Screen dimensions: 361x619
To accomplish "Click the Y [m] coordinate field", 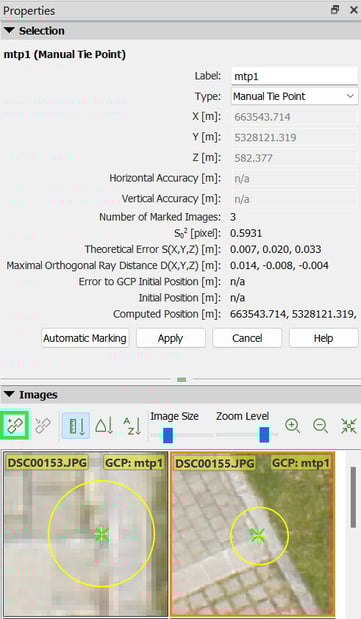I will [x=295, y=137].
